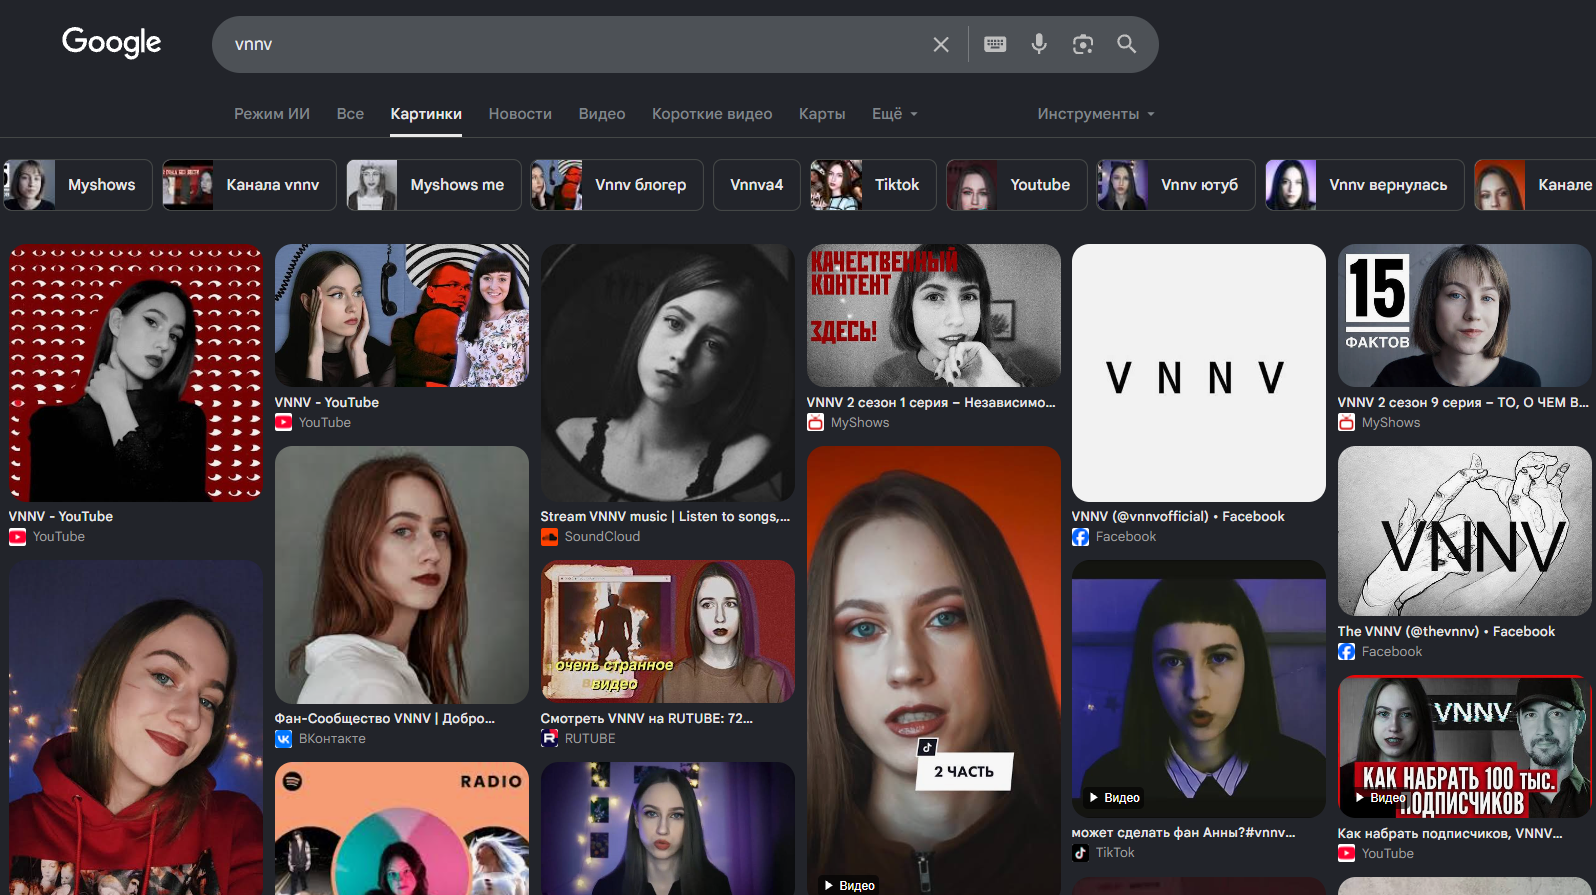Open the black-and-white SoundCloud portrait image
The height and width of the screenshot is (895, 1596).
point(668,373)
